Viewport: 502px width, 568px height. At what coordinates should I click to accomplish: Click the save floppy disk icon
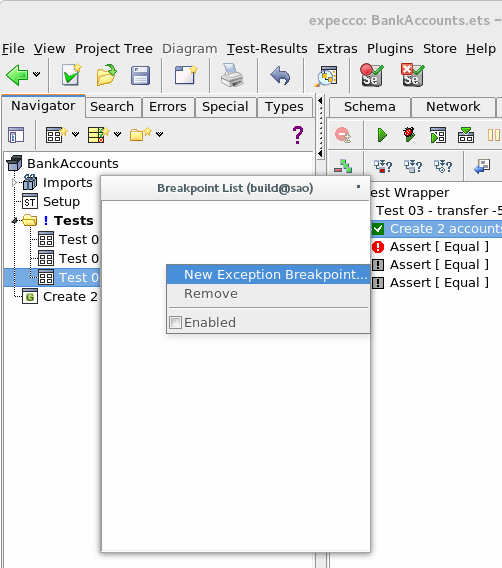(x=140, y=75)
